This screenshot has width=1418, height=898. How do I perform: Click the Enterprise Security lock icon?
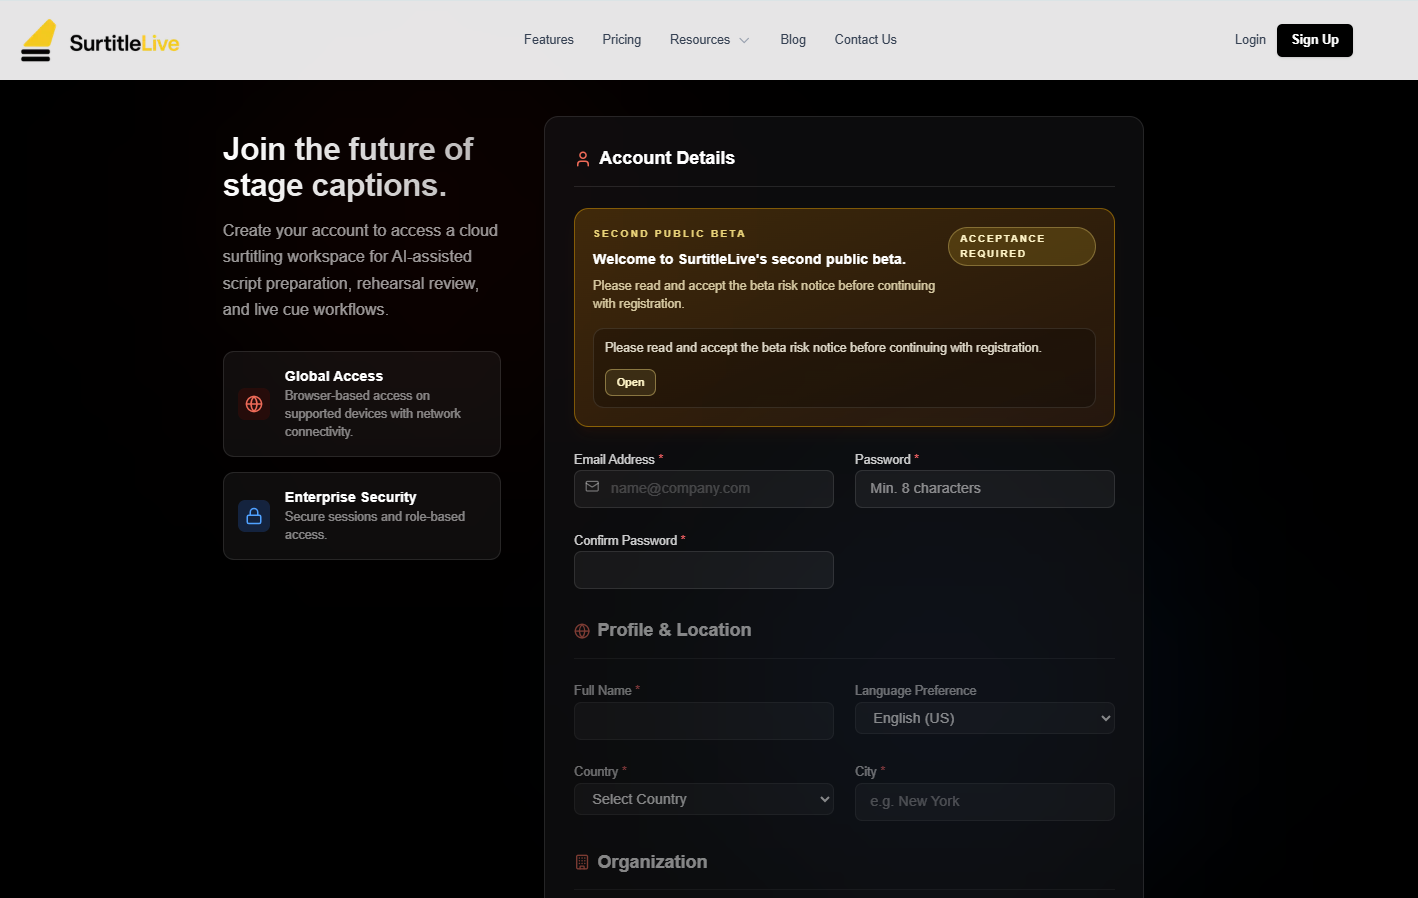point(254,516)
